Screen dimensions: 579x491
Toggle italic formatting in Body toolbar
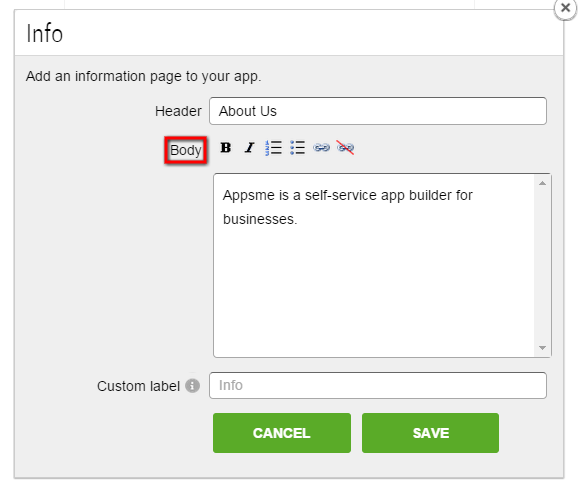pos(250,148)
